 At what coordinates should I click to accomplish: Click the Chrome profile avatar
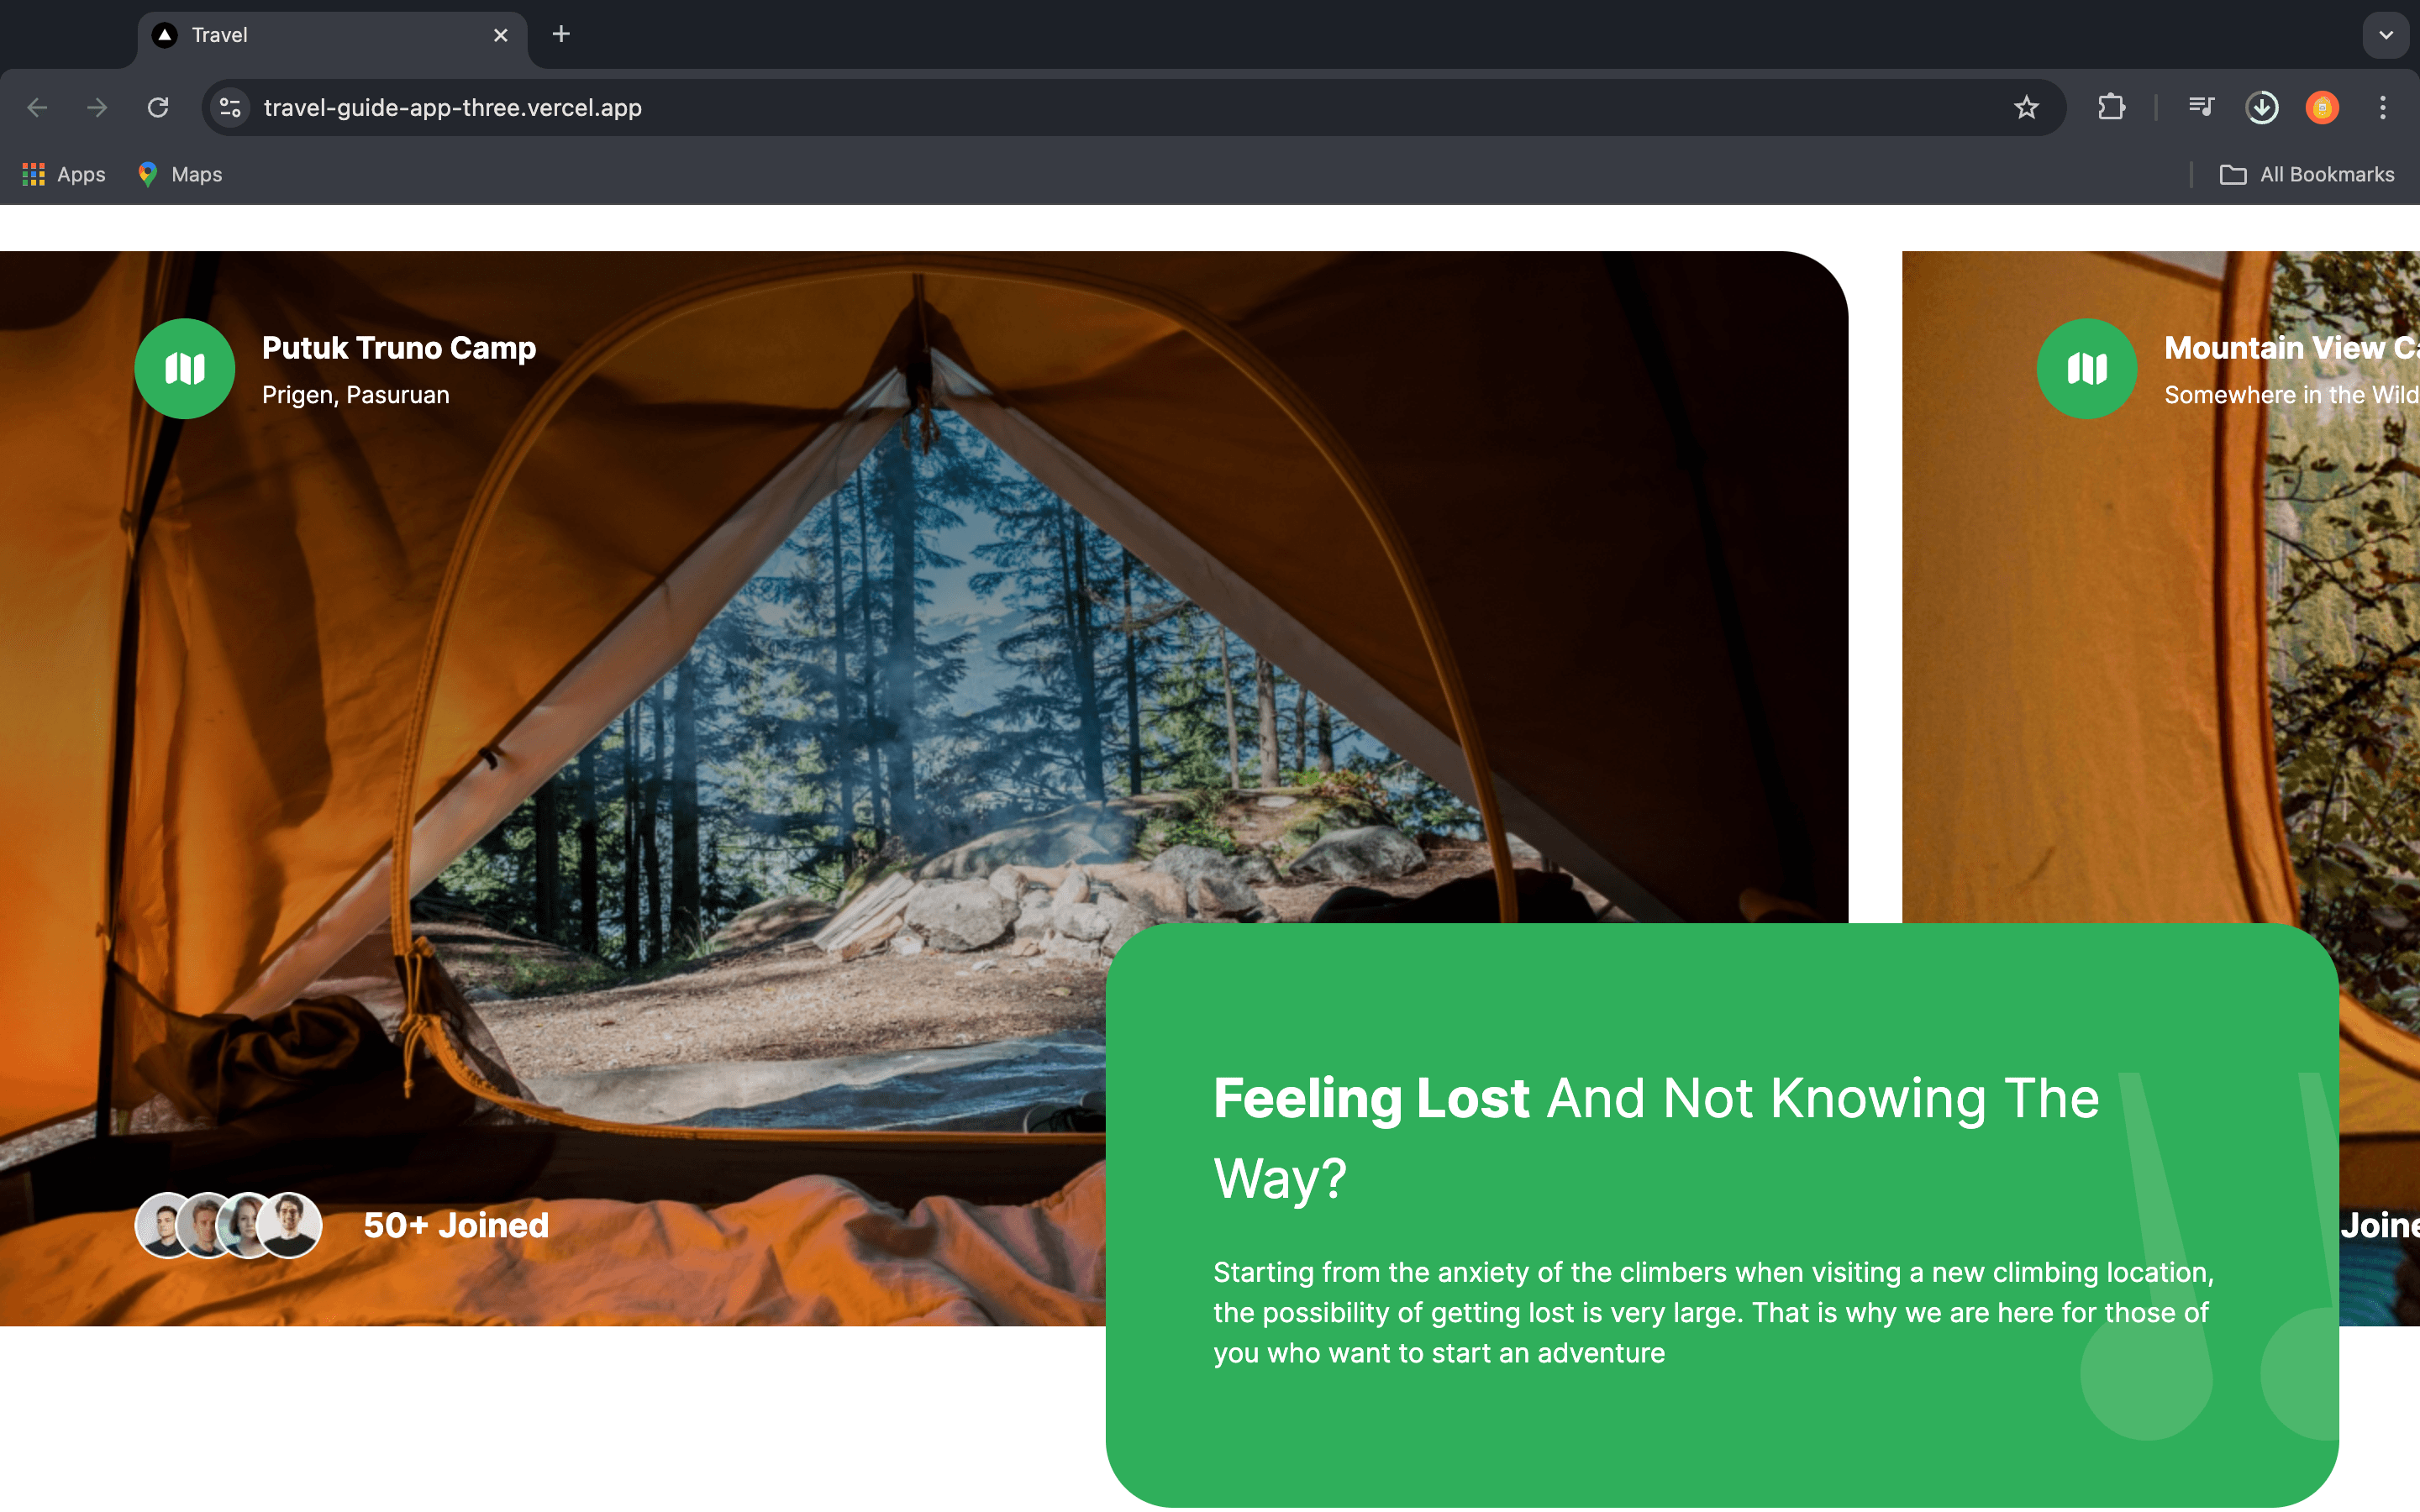(x=2322, y=107)
